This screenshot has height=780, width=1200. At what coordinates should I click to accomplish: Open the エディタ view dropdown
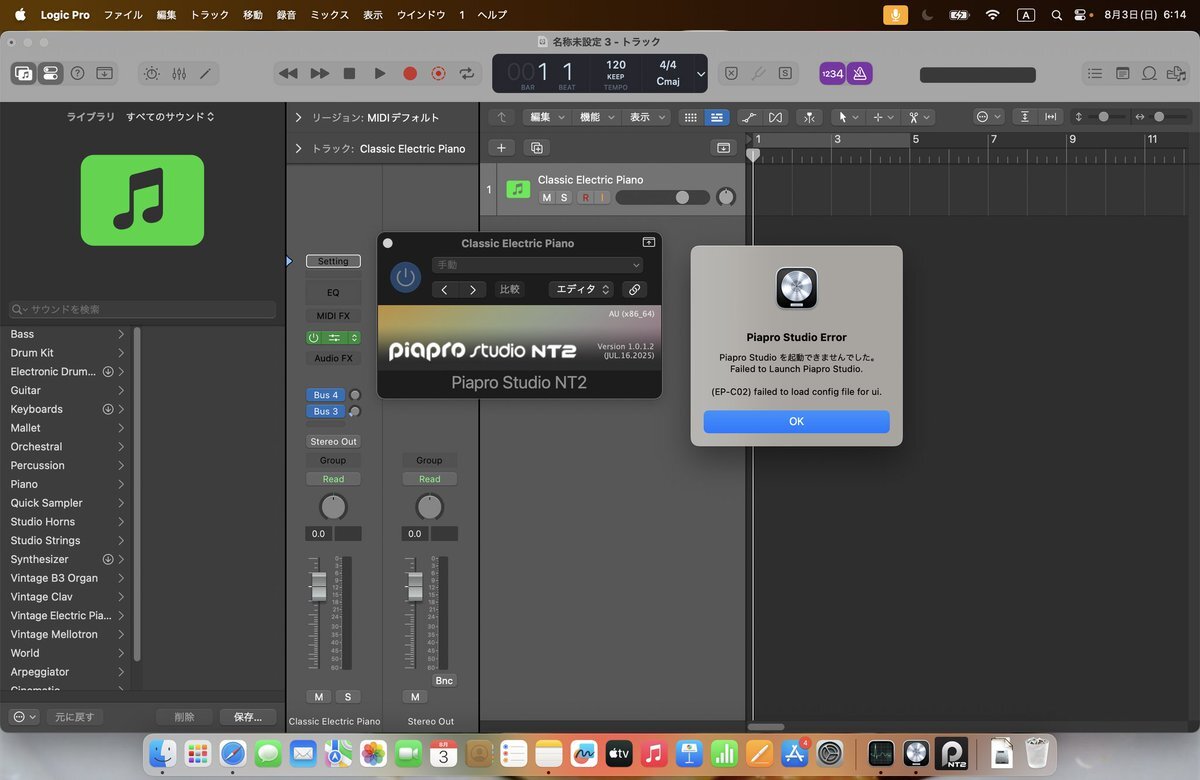point(582,290)
